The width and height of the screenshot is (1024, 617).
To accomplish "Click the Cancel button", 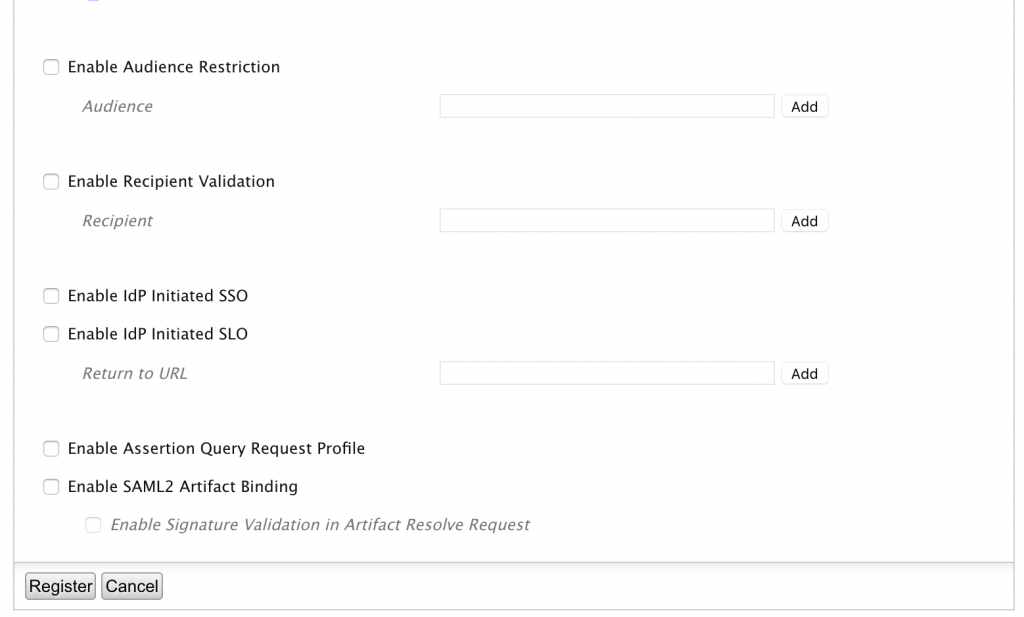I will click(132, 587).
